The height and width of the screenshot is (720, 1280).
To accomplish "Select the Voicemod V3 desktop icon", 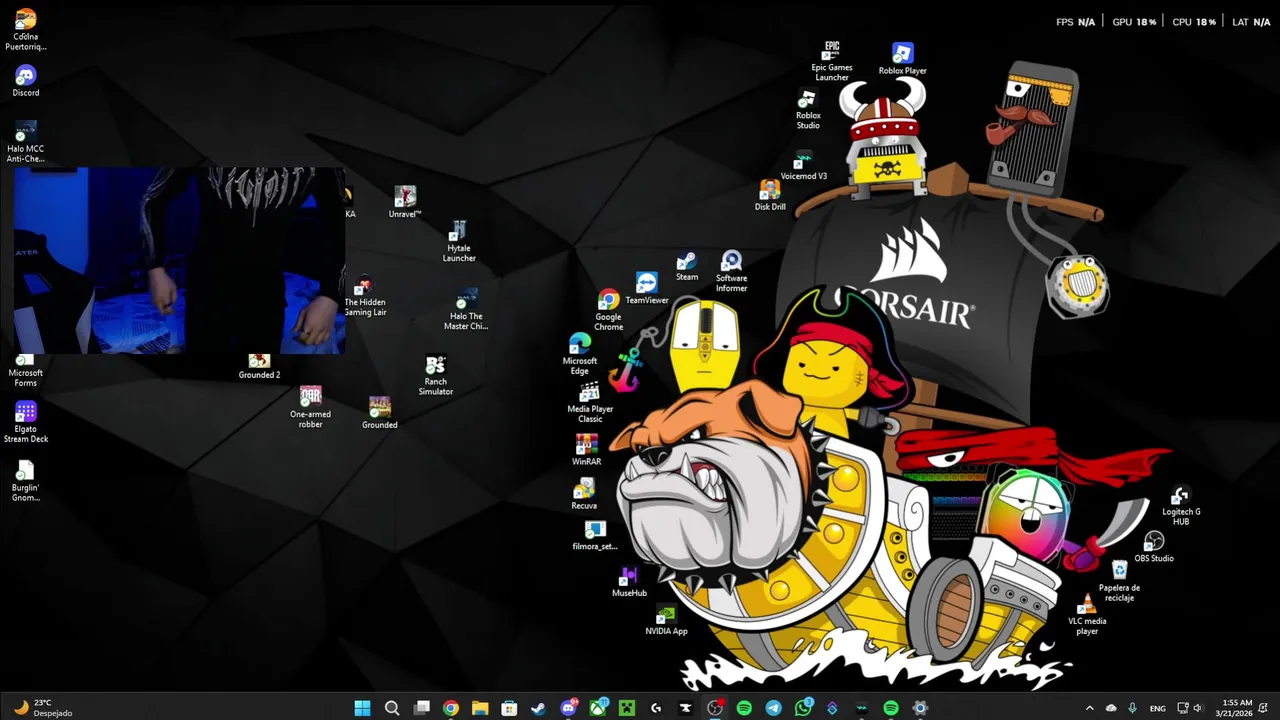I will (x=804, y=166).
